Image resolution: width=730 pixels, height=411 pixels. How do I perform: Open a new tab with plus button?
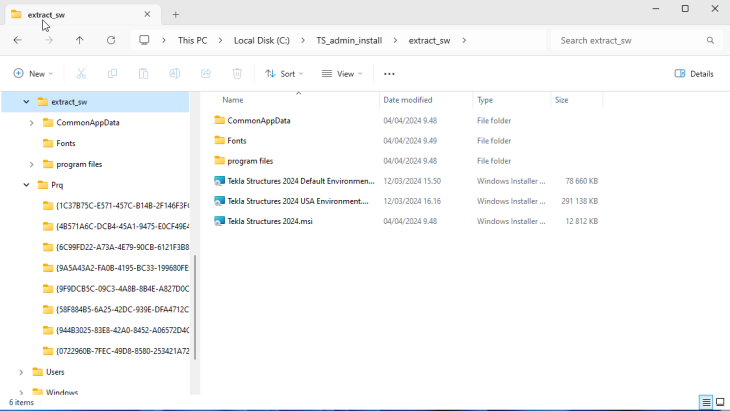point(176,14)
